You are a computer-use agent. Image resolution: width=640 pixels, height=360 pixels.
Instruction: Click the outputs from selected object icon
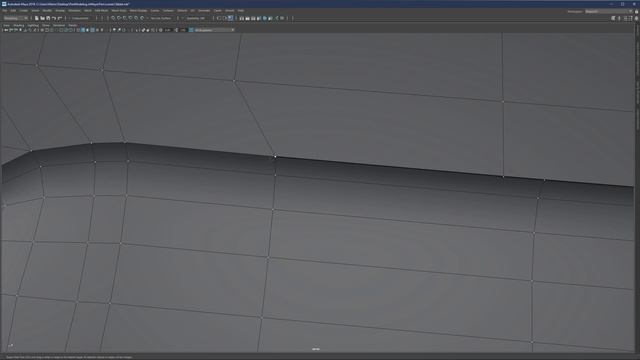point(224,18)
